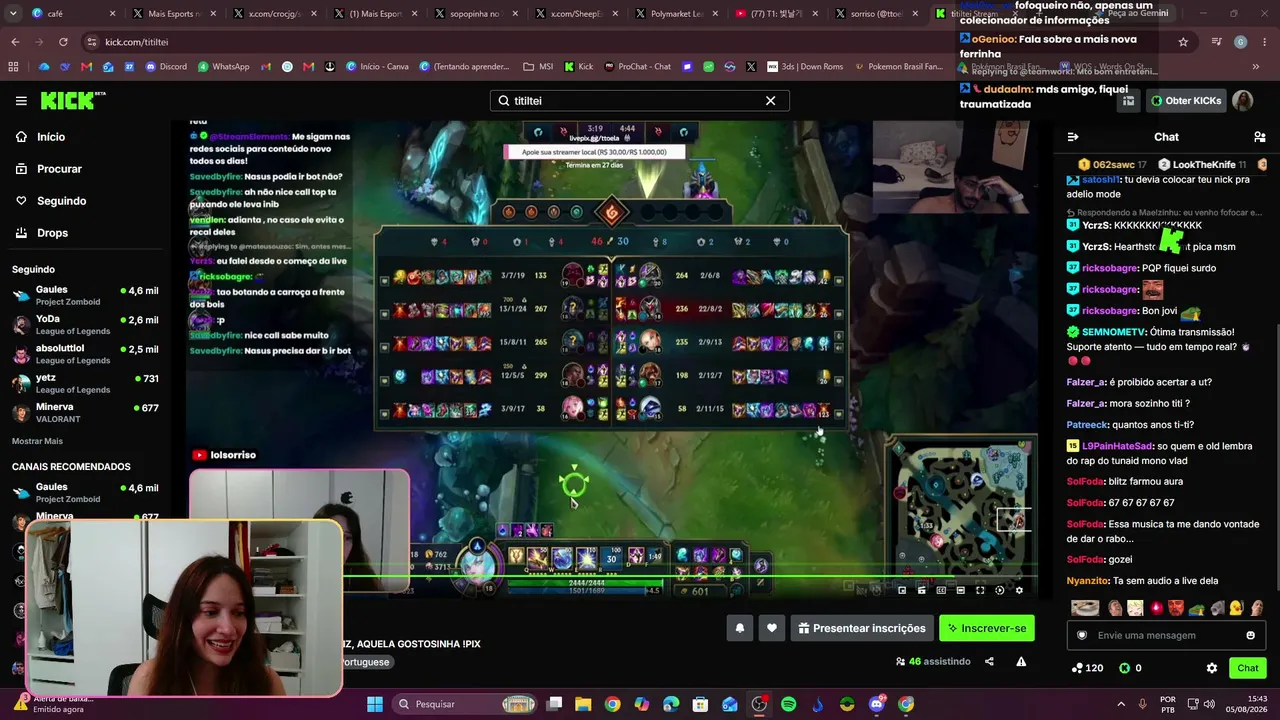Click Presentear inscrições button

[x=862, y=628]
